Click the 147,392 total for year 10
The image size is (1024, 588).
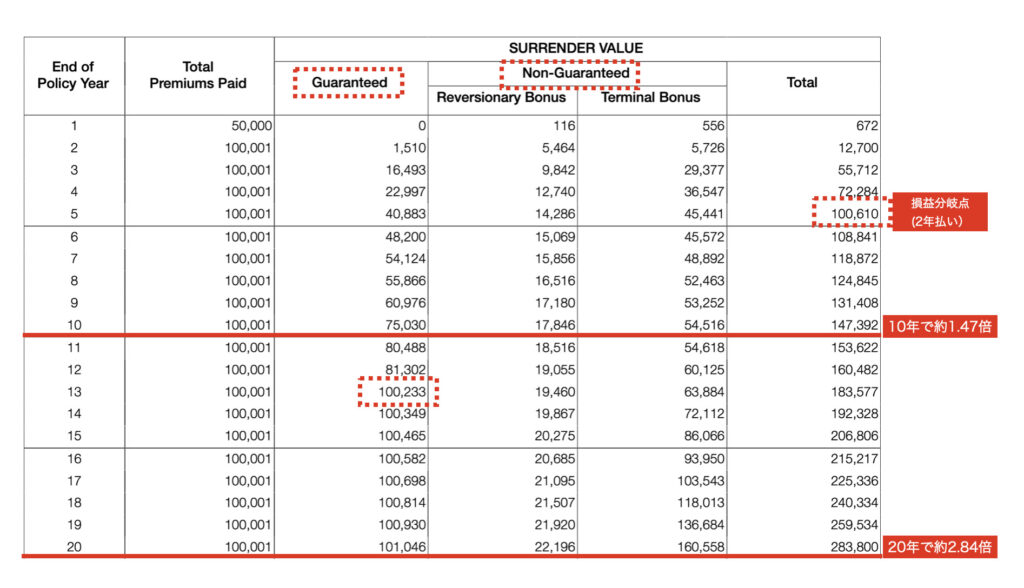[x=853, y=325]
